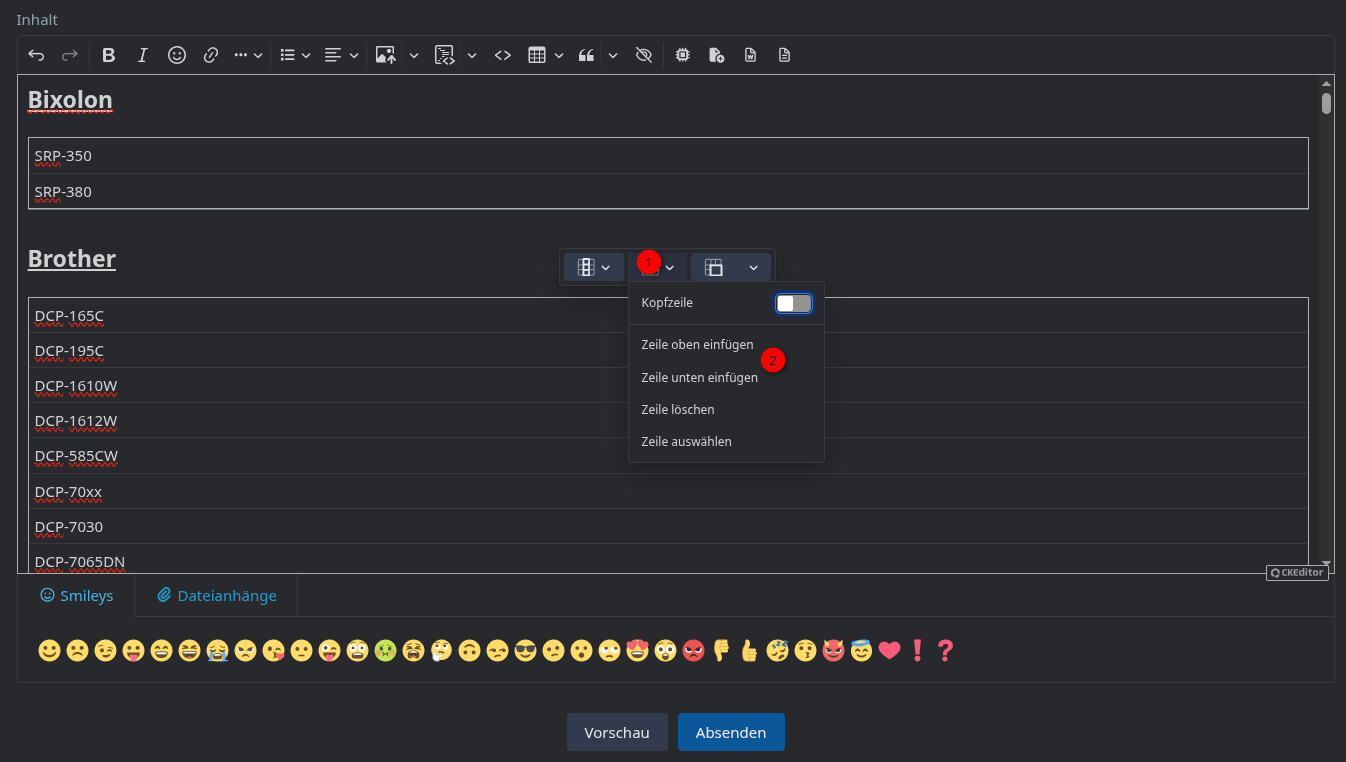
Task: Click the Vorschau button
Action: [617, 732]
